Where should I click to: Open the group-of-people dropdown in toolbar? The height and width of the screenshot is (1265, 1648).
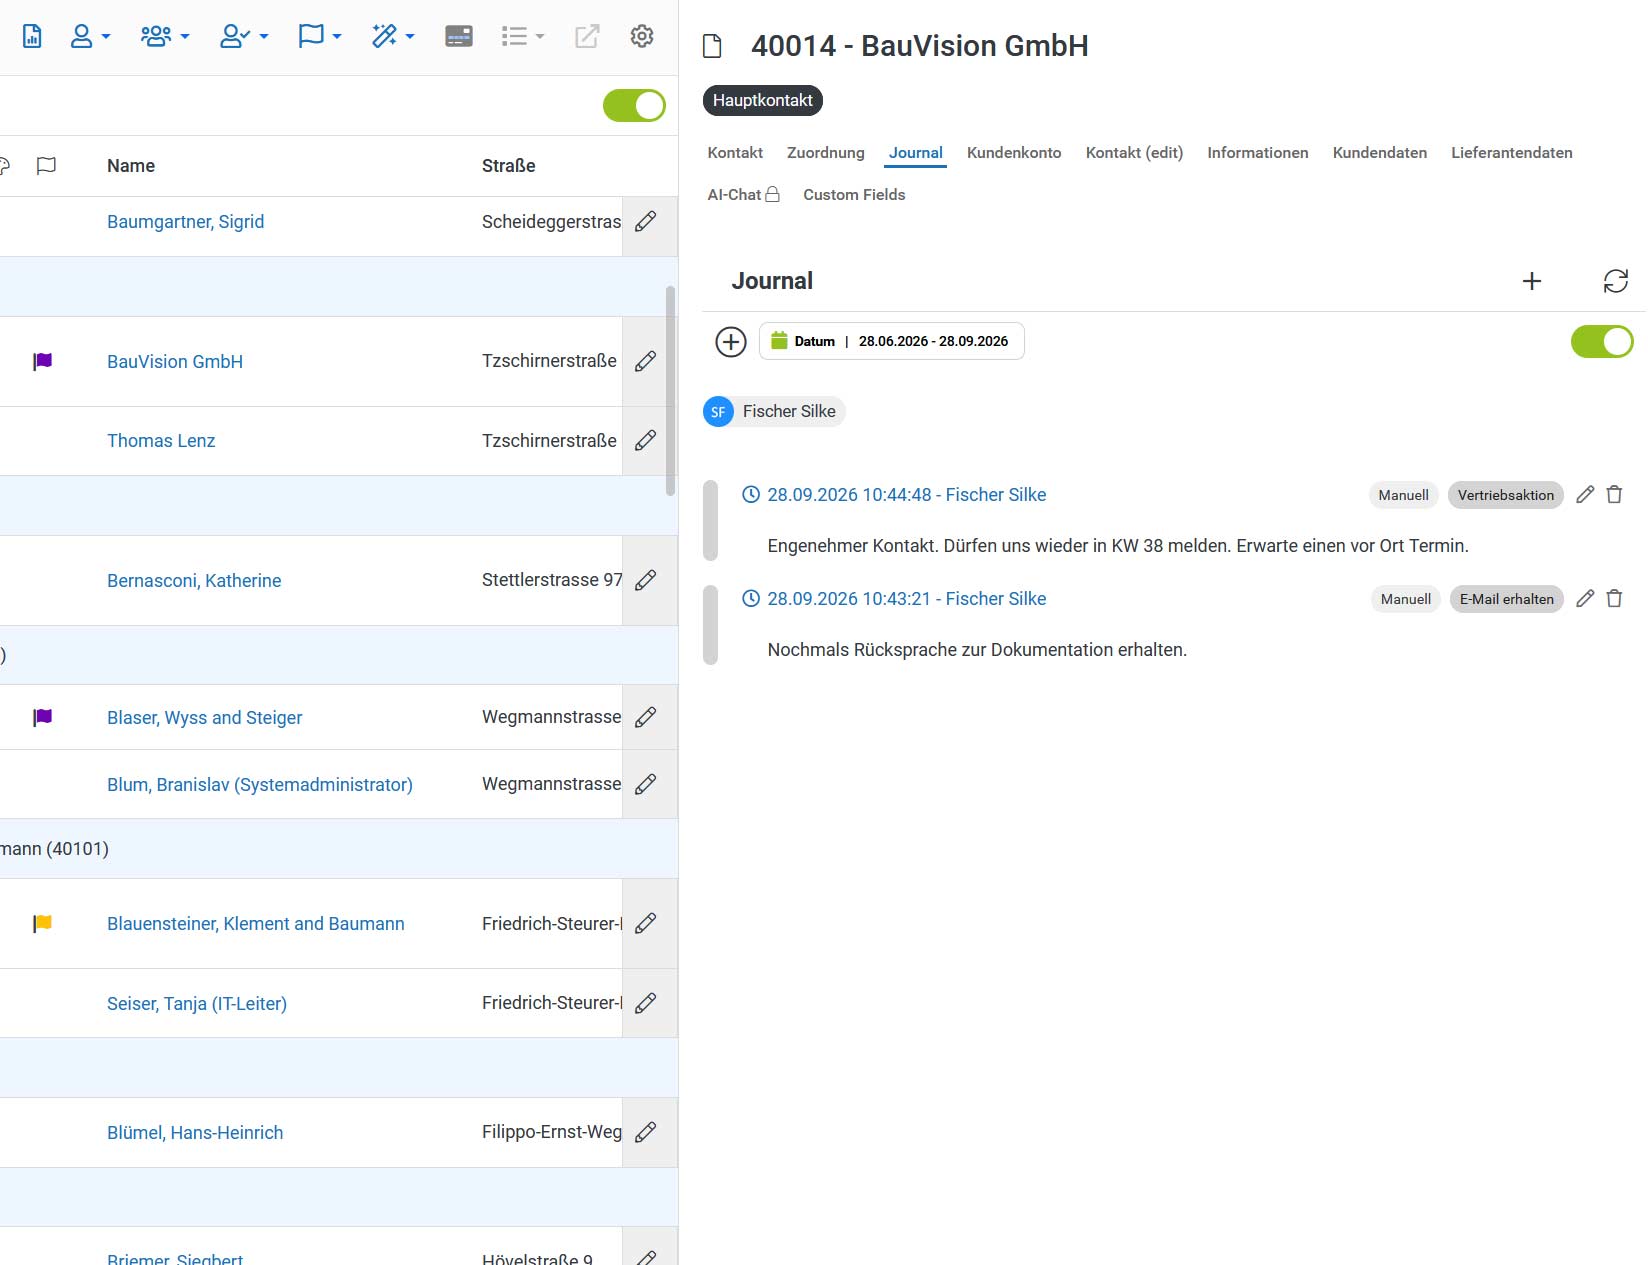[165, 36]
